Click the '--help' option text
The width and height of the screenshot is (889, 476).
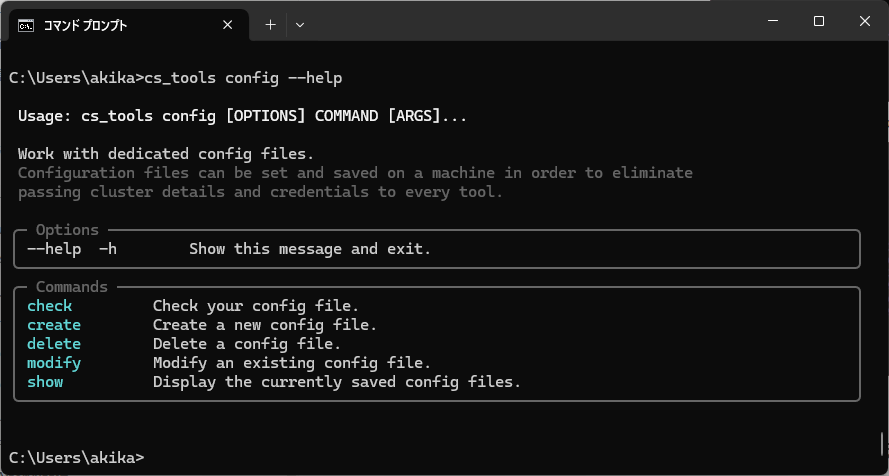[54, 249]
